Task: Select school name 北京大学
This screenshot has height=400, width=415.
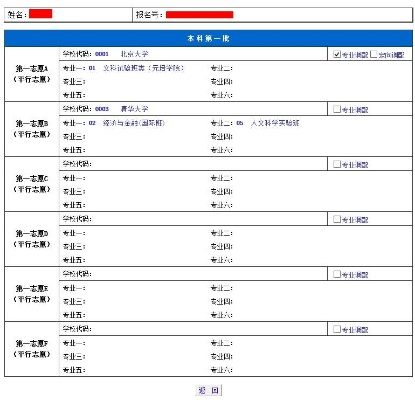Action: [134, 54]
